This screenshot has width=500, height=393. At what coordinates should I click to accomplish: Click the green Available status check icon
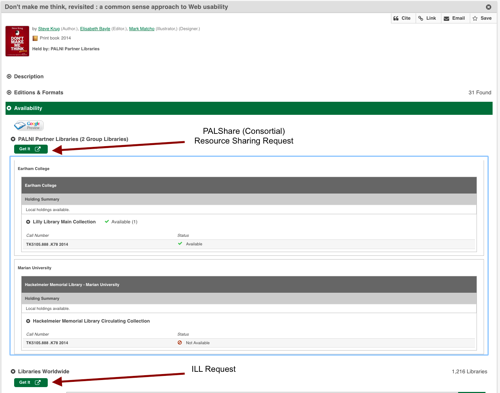tap(180, 244)
